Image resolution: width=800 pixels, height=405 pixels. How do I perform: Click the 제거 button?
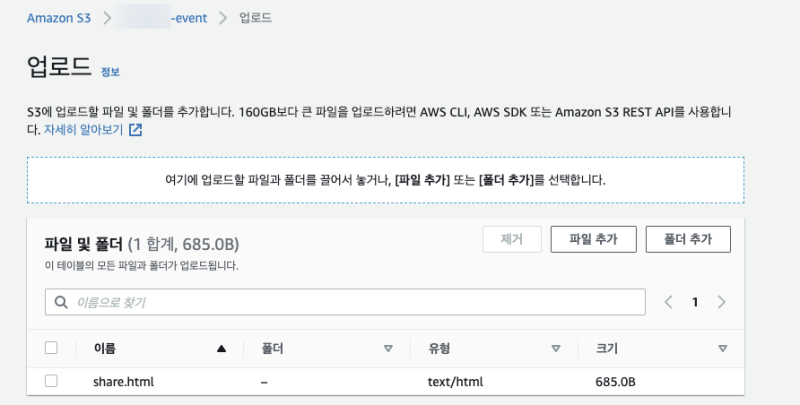click(x=511, y=239)
